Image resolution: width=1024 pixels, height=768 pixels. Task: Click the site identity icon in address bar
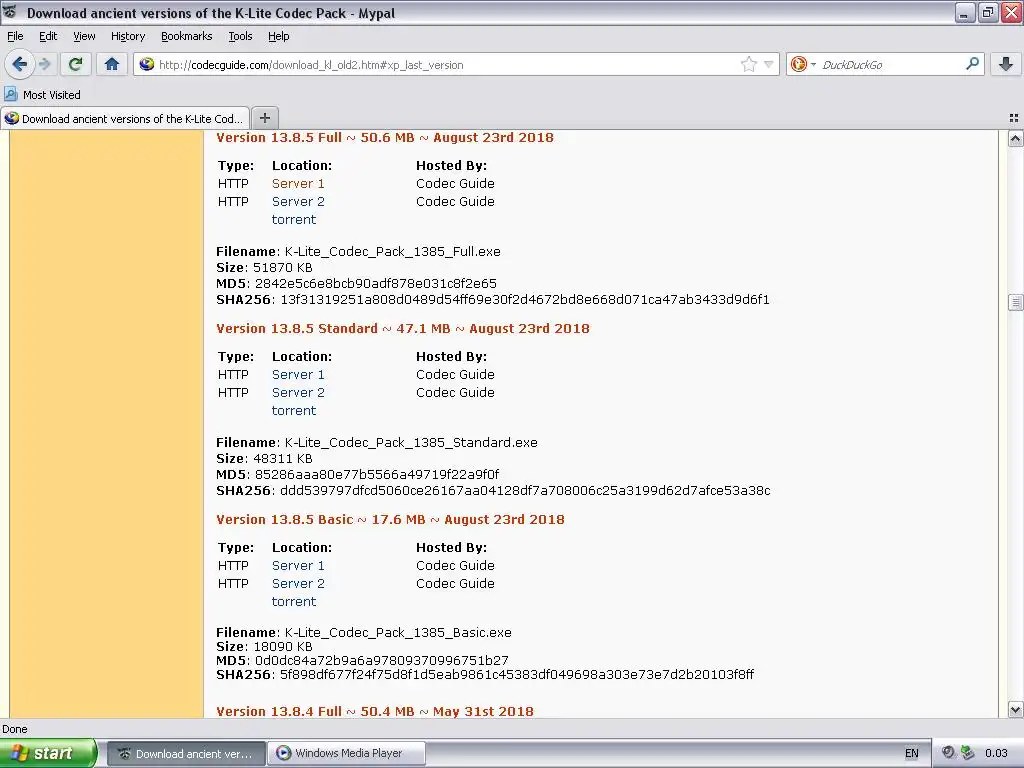147,64
